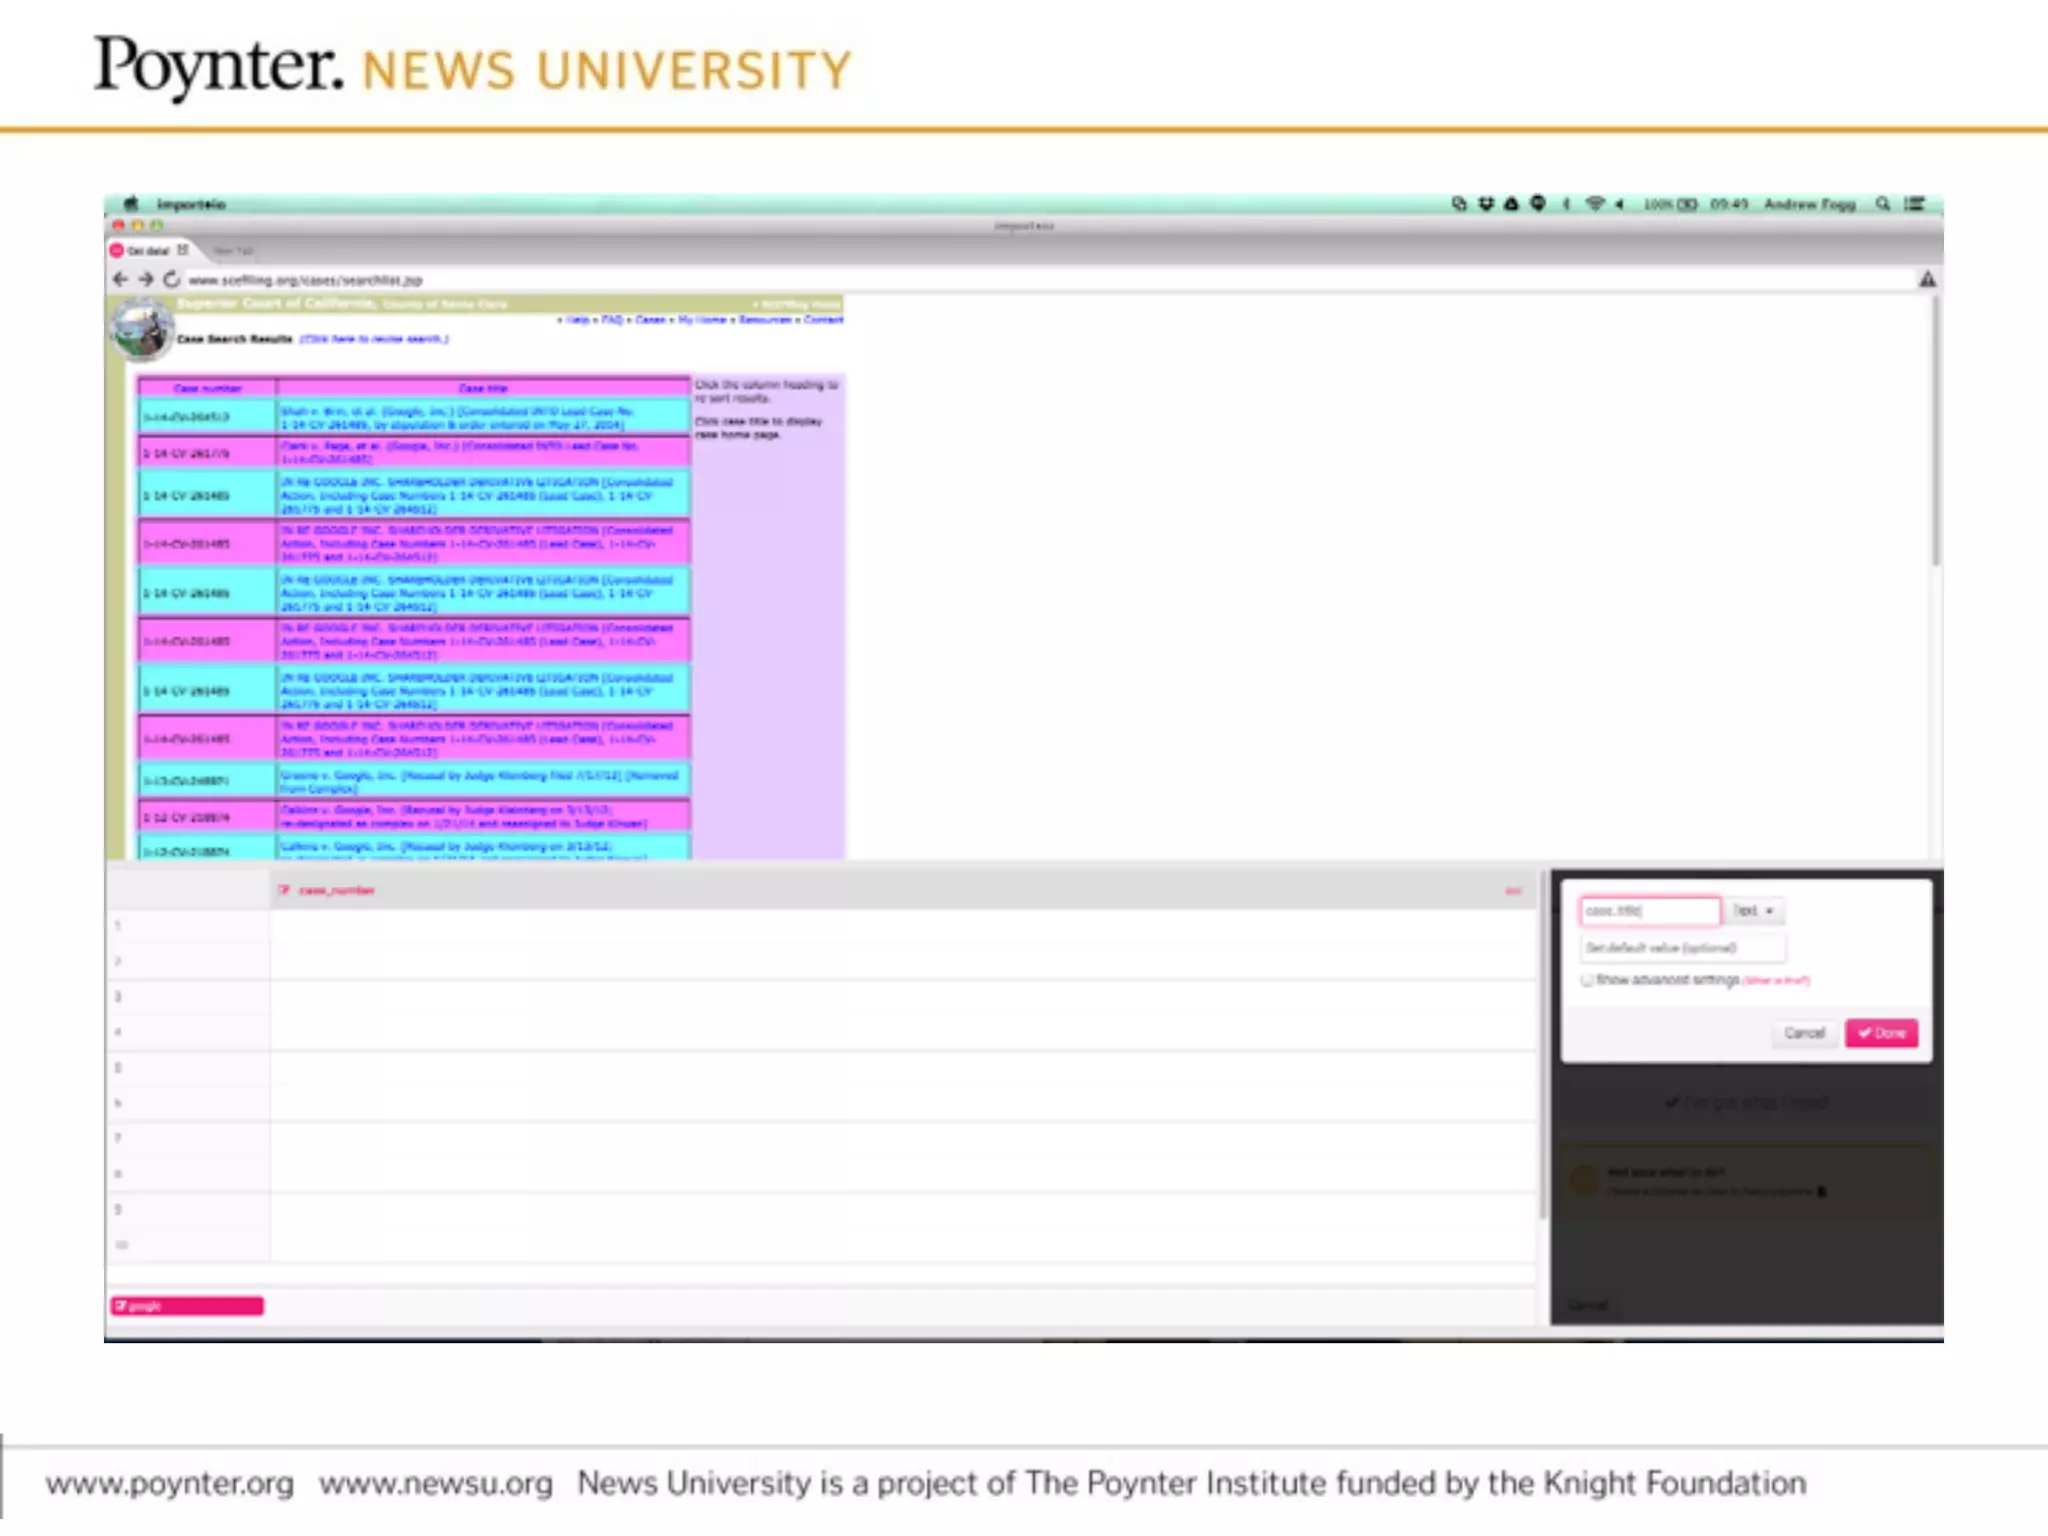Click the warning triangle icon beside address bar

click(x=1927, y=280)
